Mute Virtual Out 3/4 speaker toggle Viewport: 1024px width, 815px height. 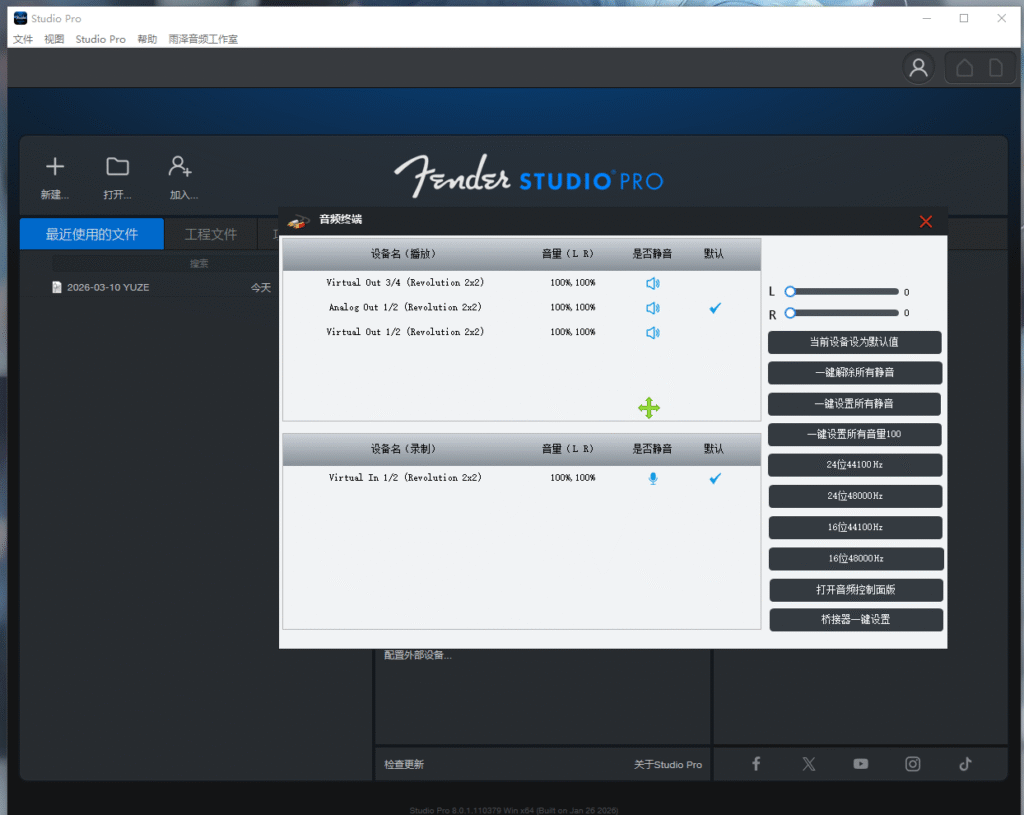coord(652,283)
